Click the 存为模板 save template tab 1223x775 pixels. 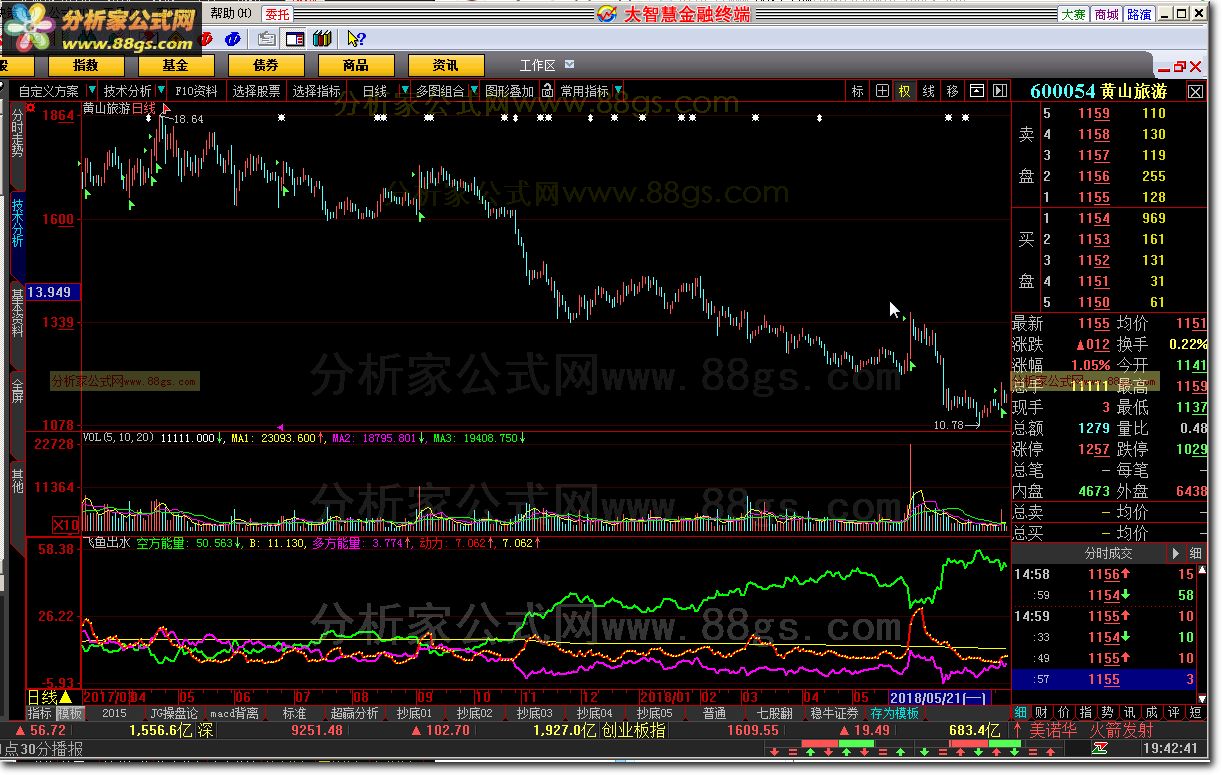coord(894,714)
